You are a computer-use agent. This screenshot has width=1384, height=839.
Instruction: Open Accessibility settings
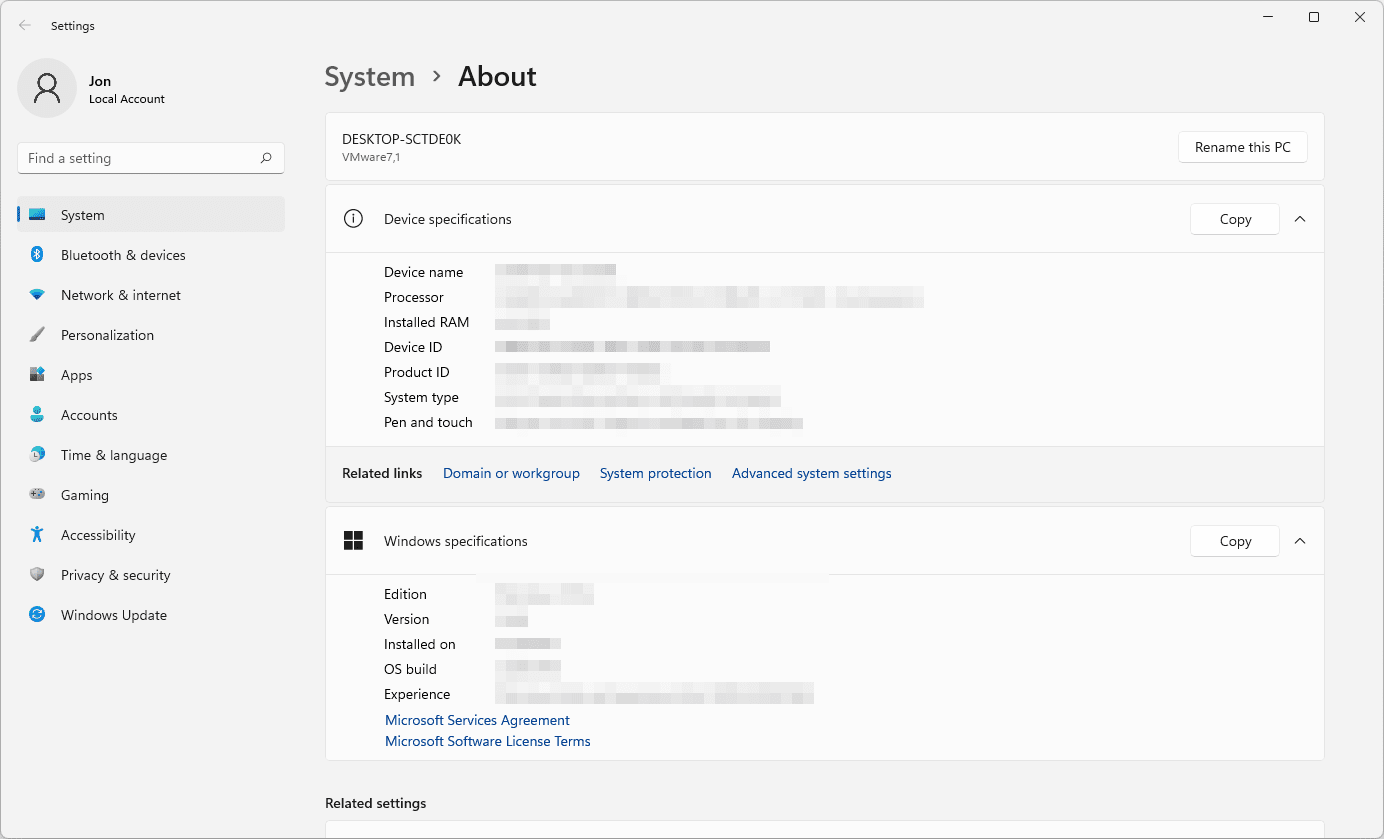click(x=151, y=535)
